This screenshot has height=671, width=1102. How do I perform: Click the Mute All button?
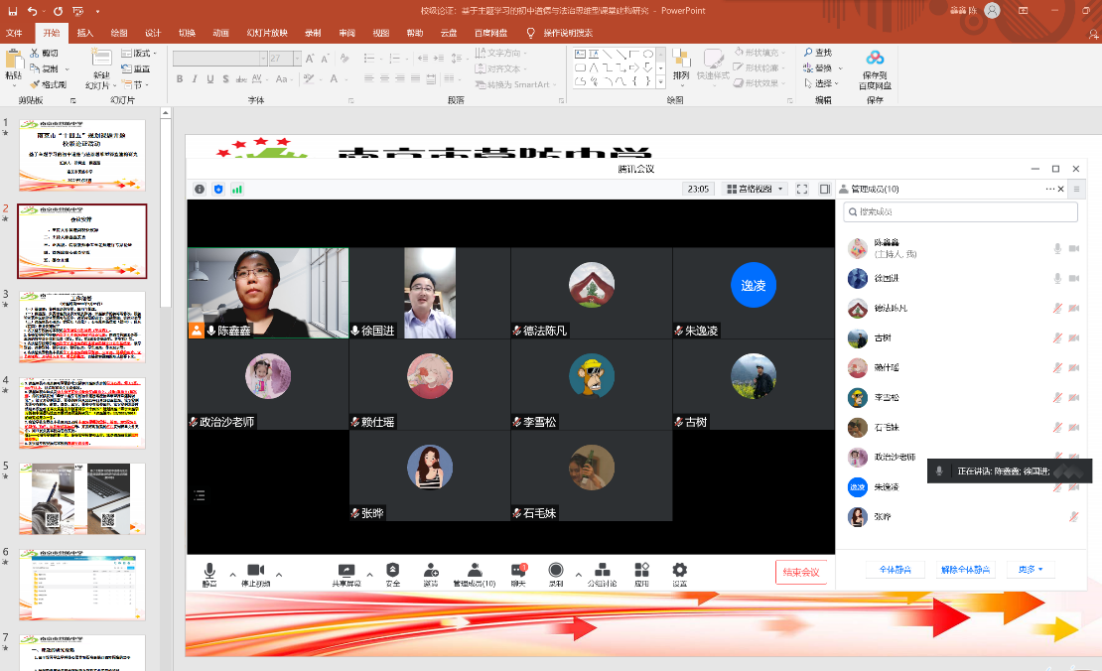(895, 570)
